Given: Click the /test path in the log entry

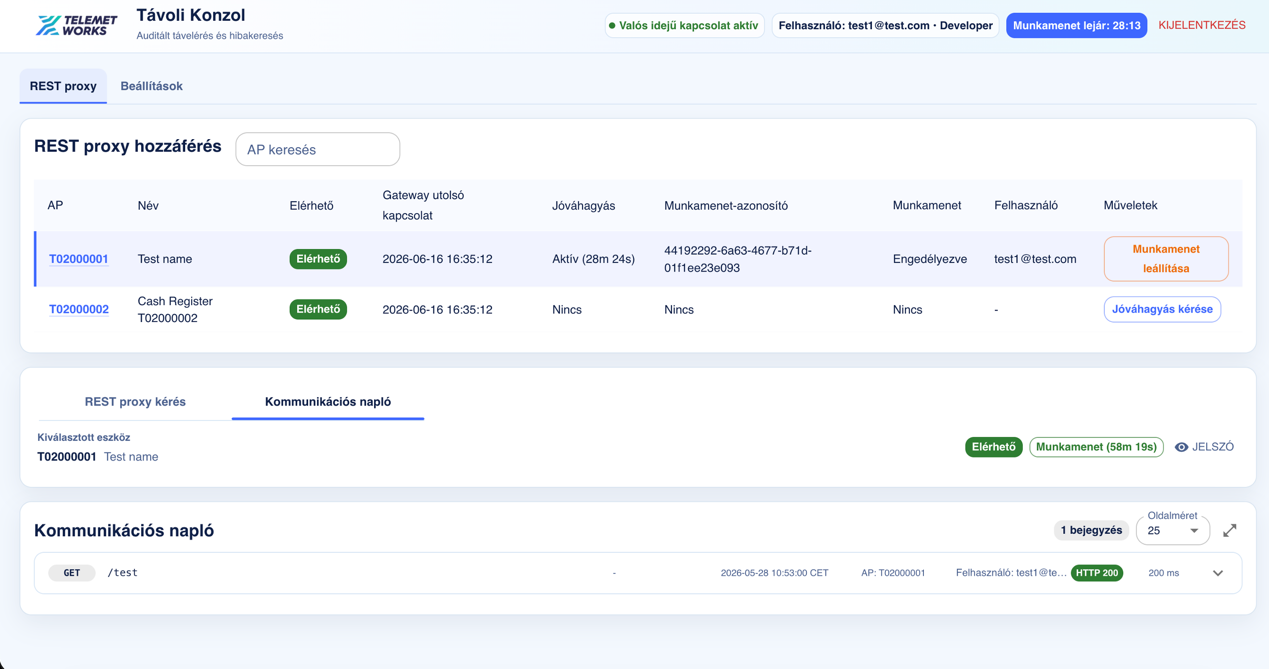Looking at the screenshot, I should point(123,573).
